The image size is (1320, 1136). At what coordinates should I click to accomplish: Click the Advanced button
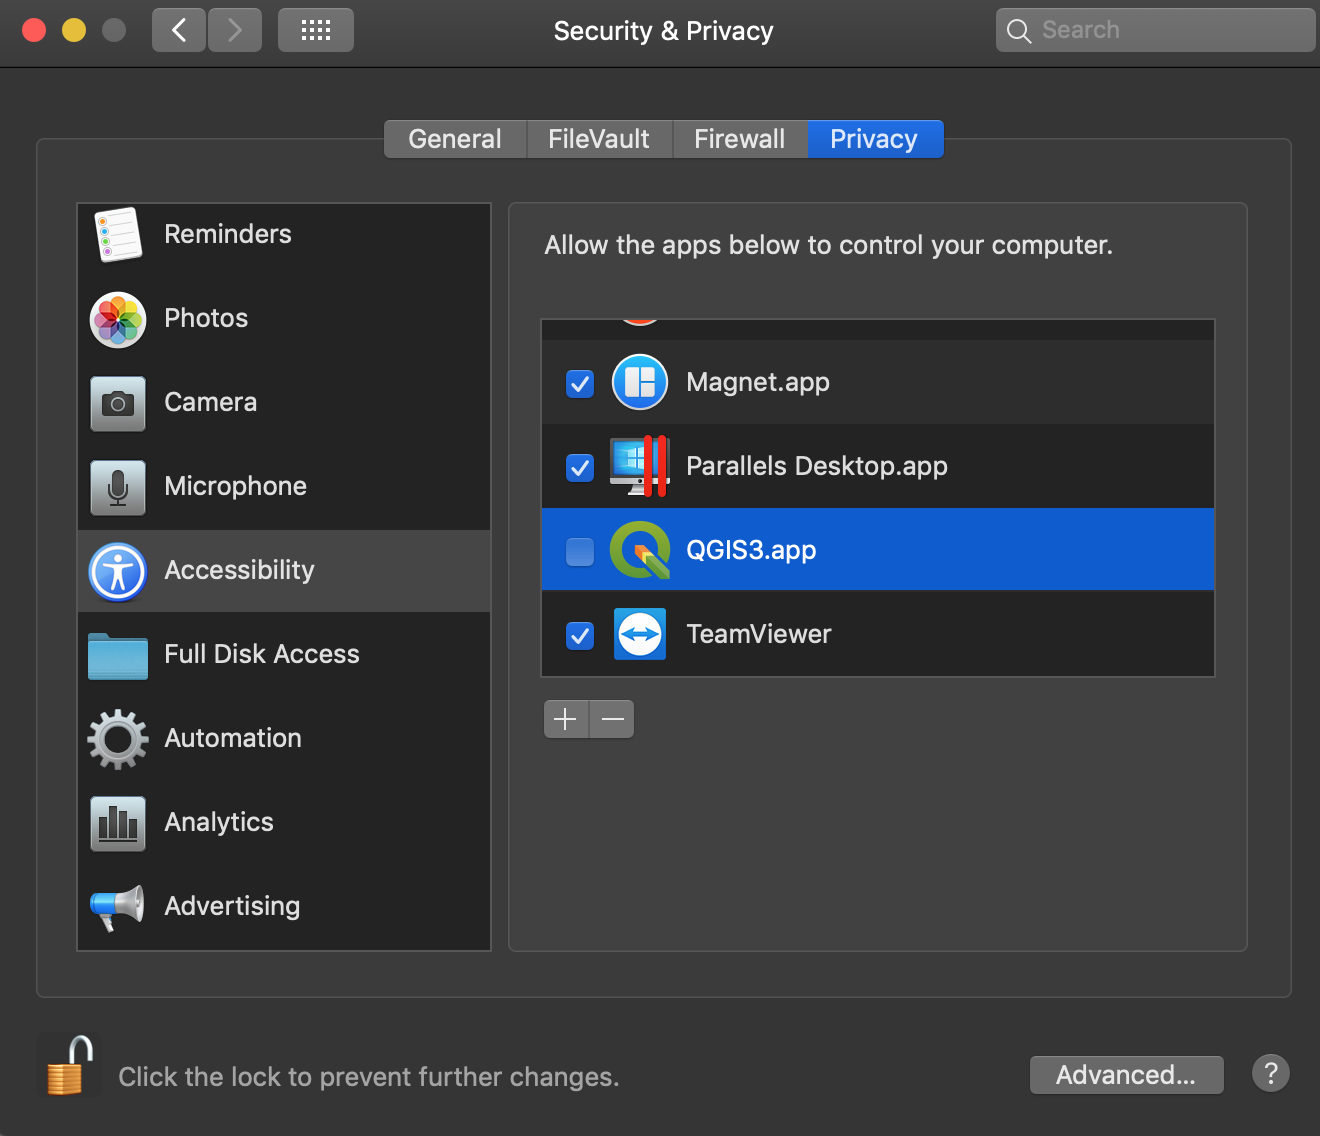pyautogui.click(x=1126, y=1075)
